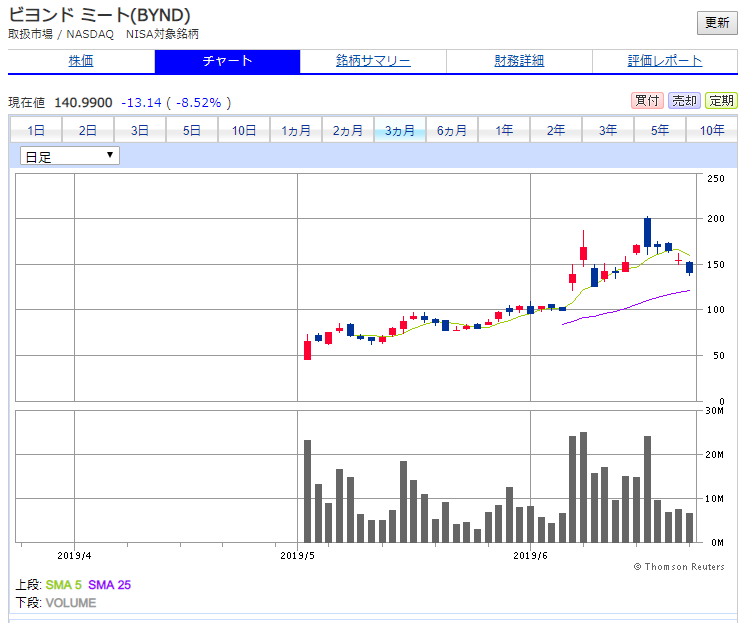This screenshot has height=623, width=748.
Task: Select the 5年 chart period
Action: click(660, 130)
